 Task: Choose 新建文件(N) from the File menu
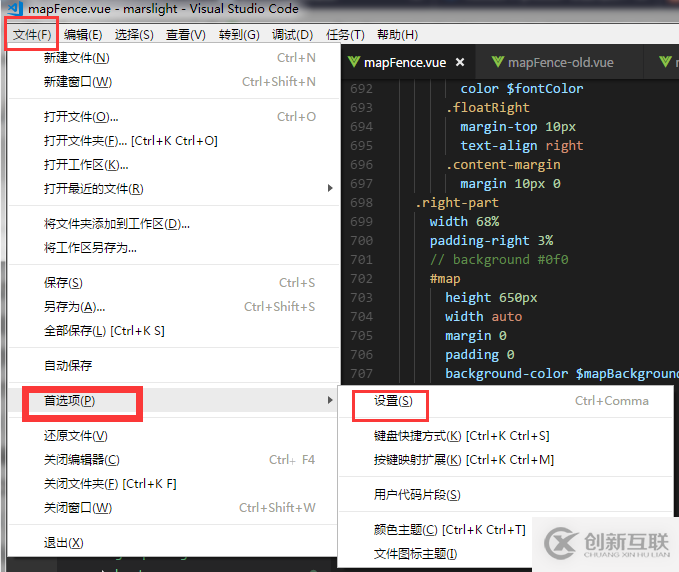pyautogui.click(x=173, y=58)
